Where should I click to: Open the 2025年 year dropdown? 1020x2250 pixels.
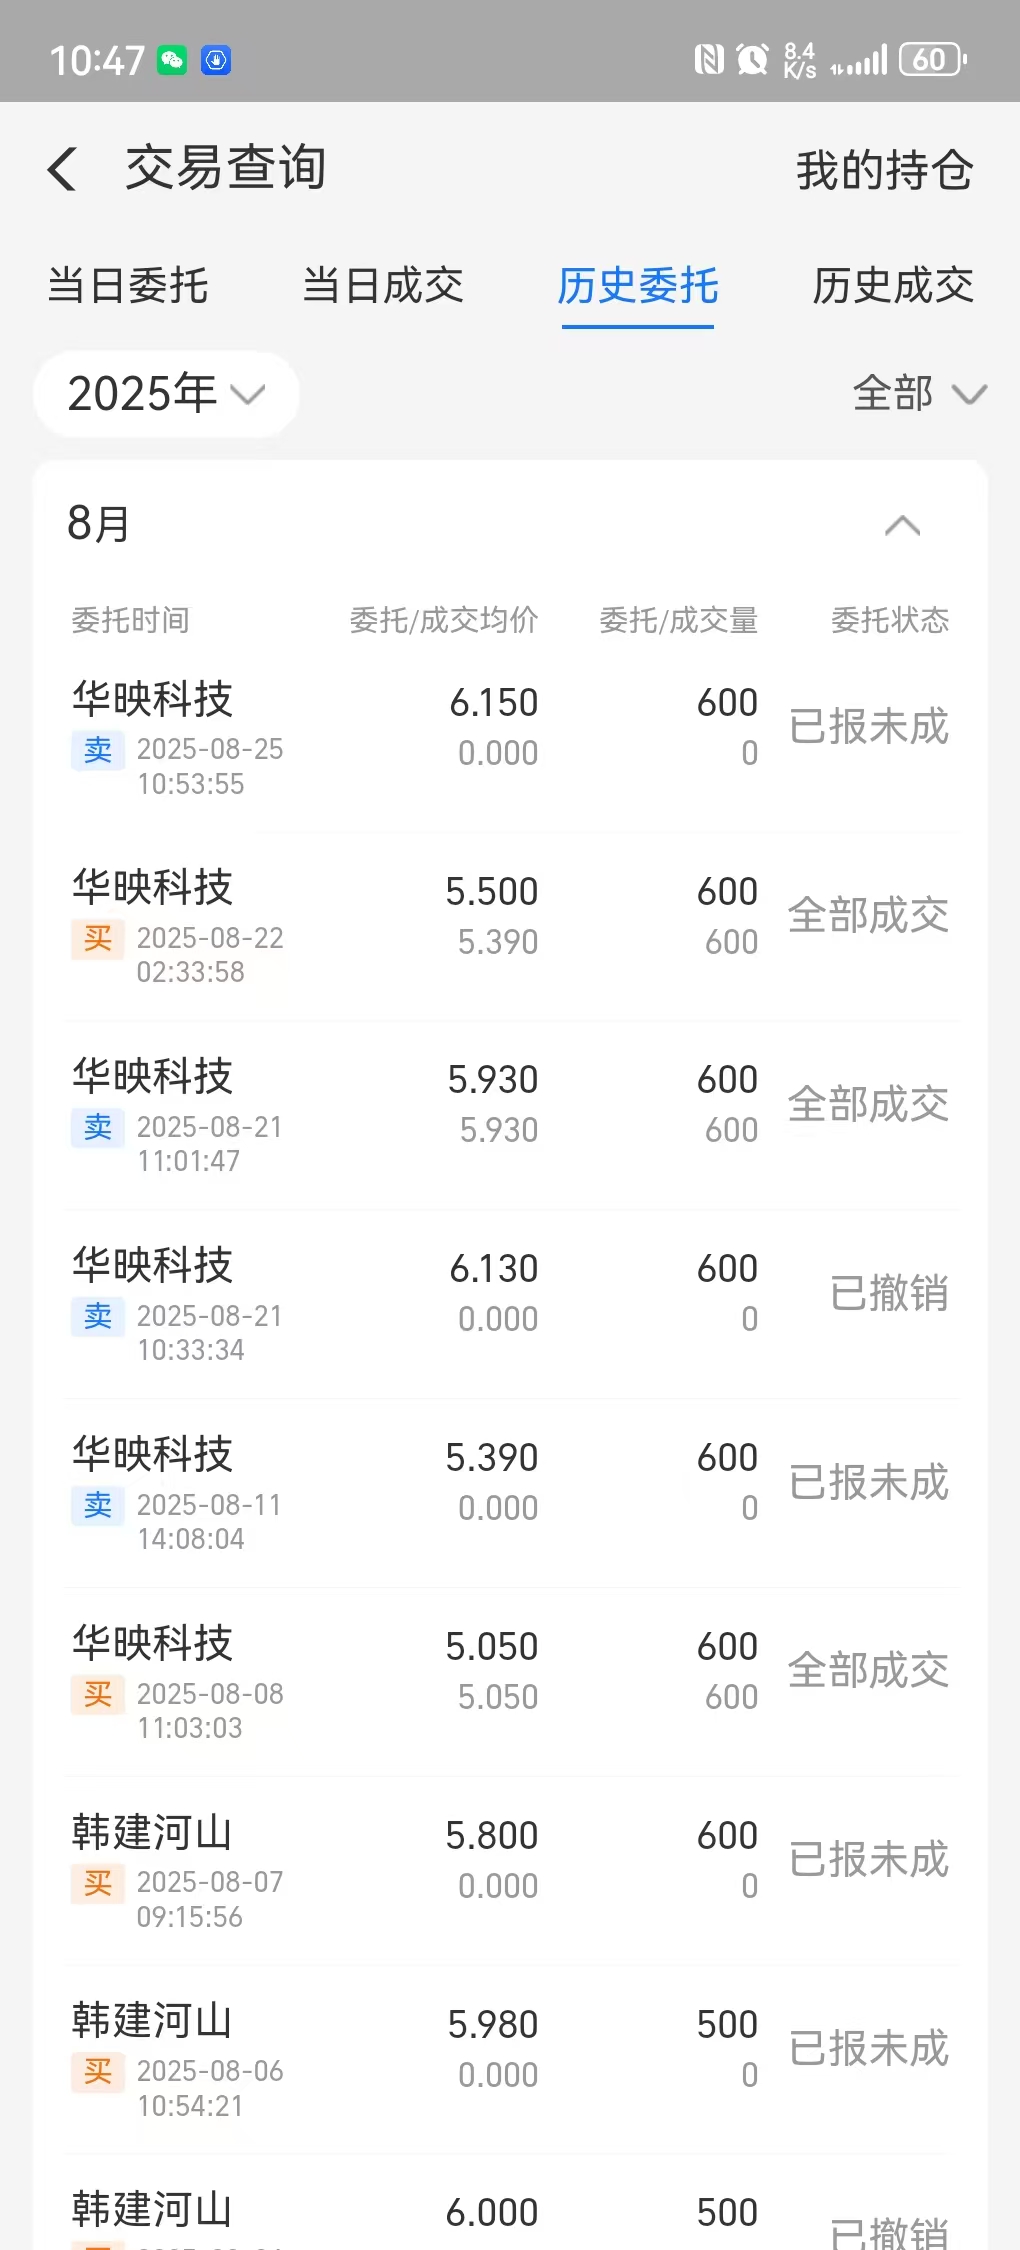(x=166, y=394)
